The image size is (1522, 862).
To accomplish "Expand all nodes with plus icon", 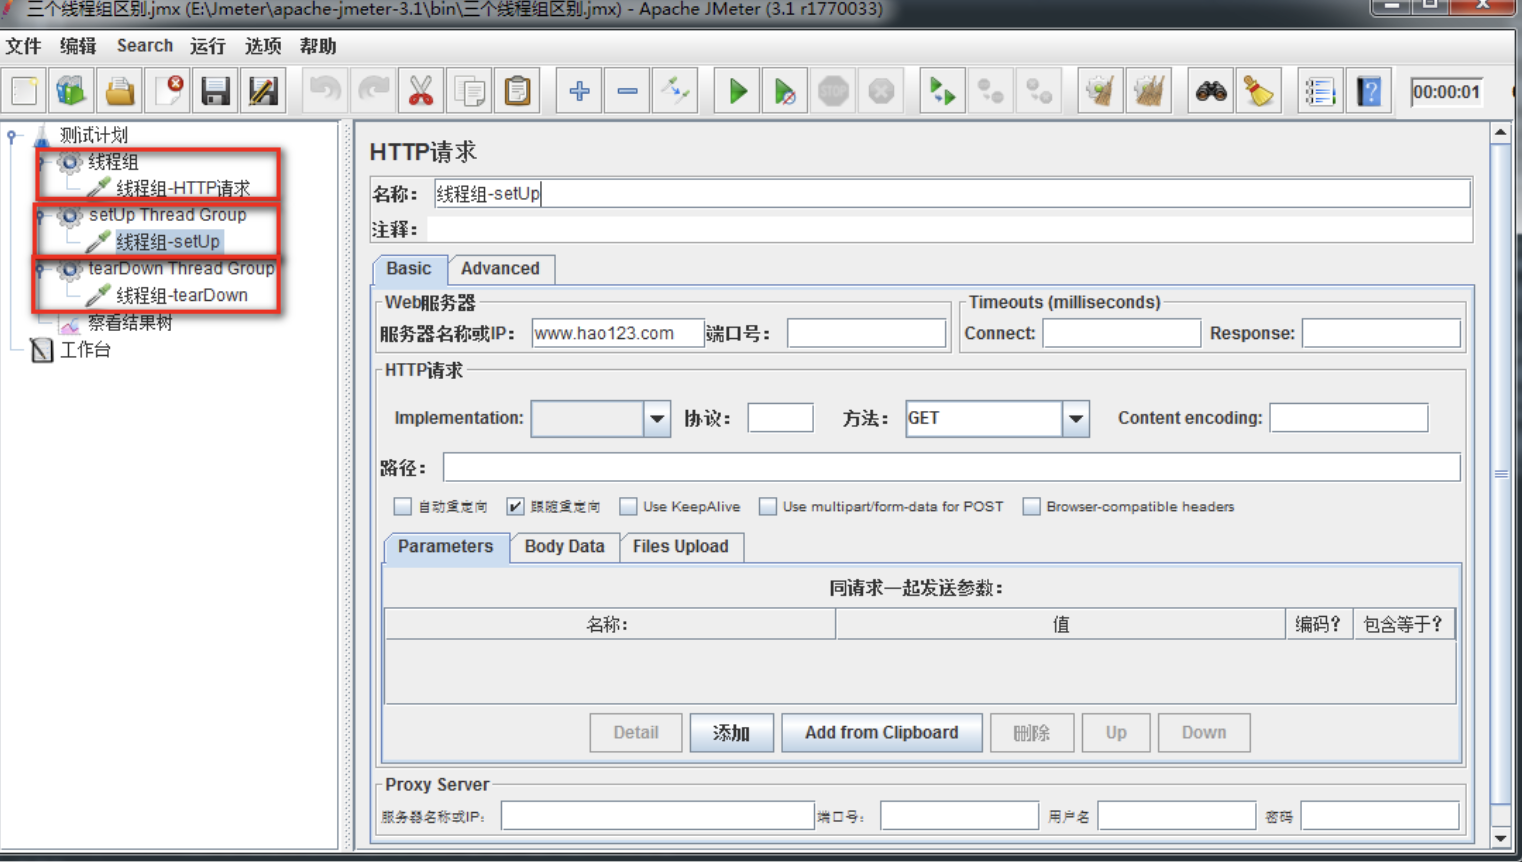I will 579,91.
